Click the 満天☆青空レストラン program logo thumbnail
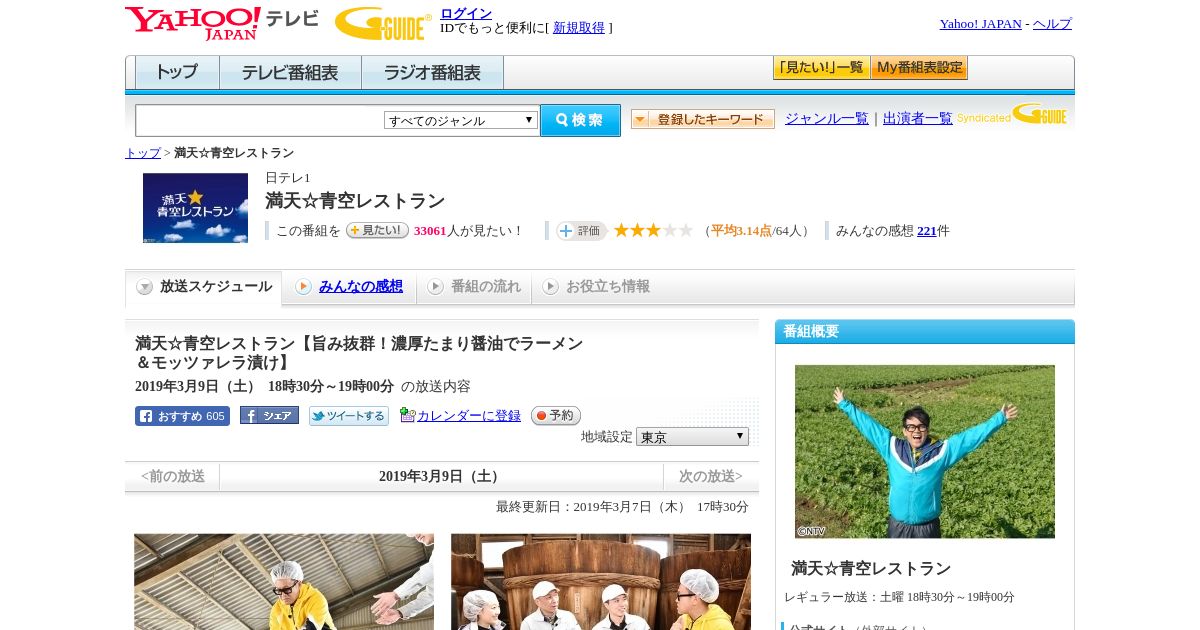Image resolution: width=1200 pixels, height=630 pixels. (x=195, y=208)
